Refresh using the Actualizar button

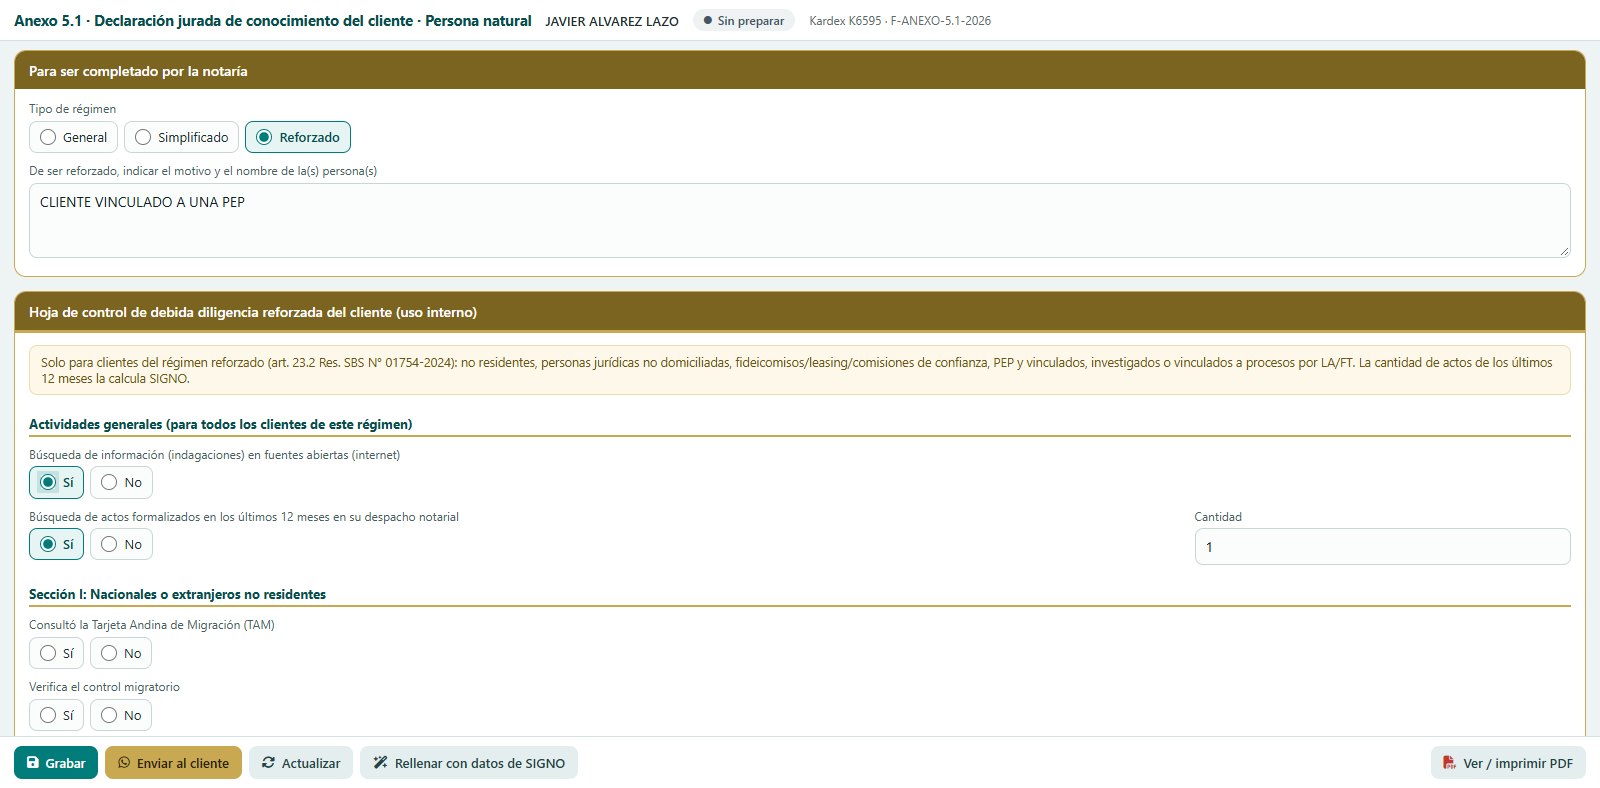[x=301, y=763]
